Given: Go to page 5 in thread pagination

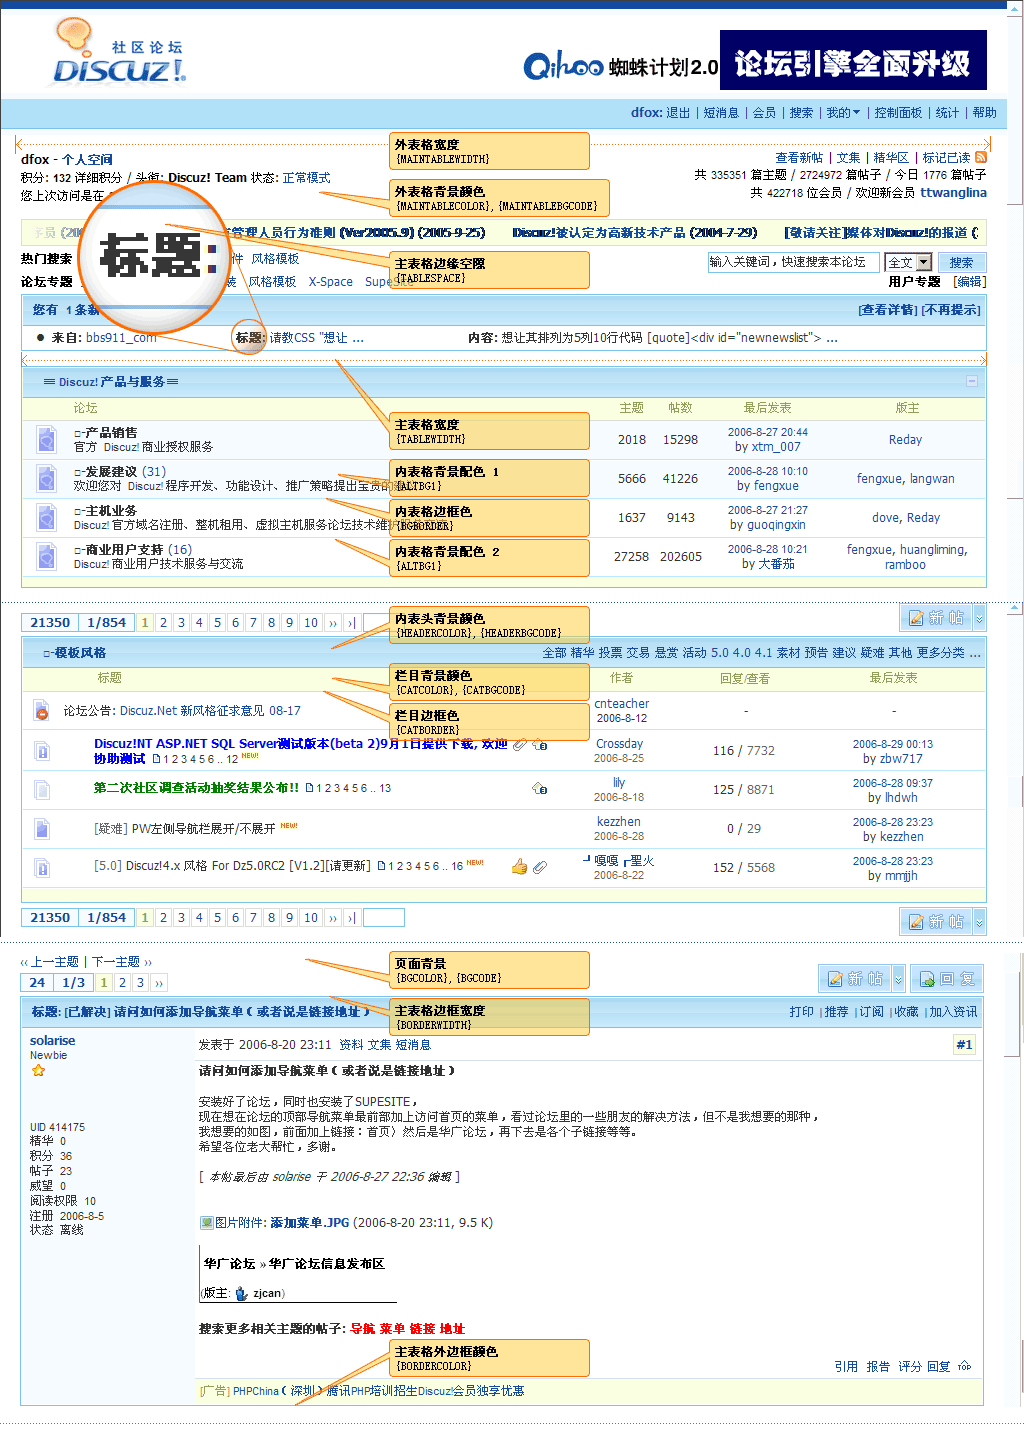Looking at the screenshot, I should (x=217, y=622).
